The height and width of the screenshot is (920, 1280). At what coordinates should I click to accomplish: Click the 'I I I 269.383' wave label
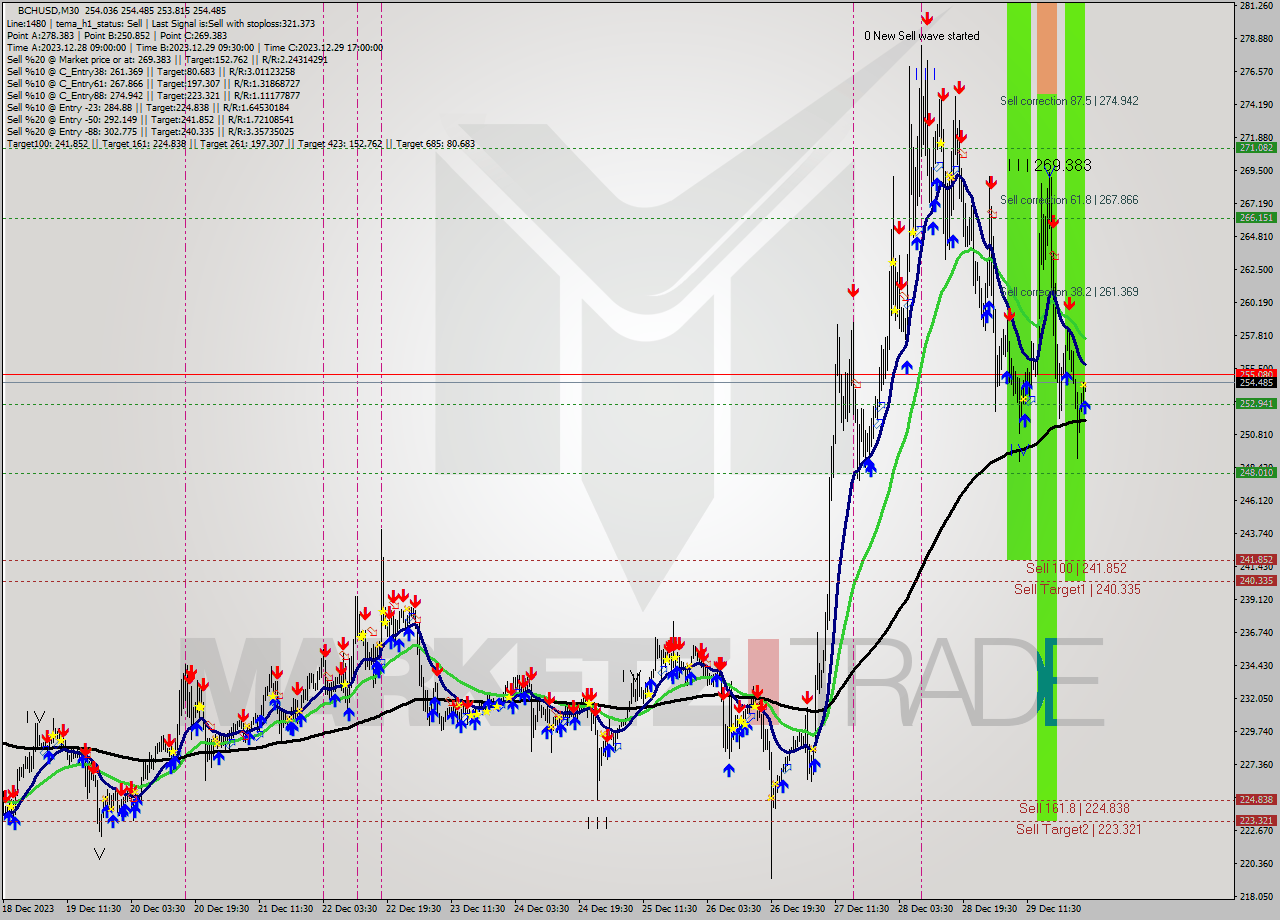point(1049,165)
